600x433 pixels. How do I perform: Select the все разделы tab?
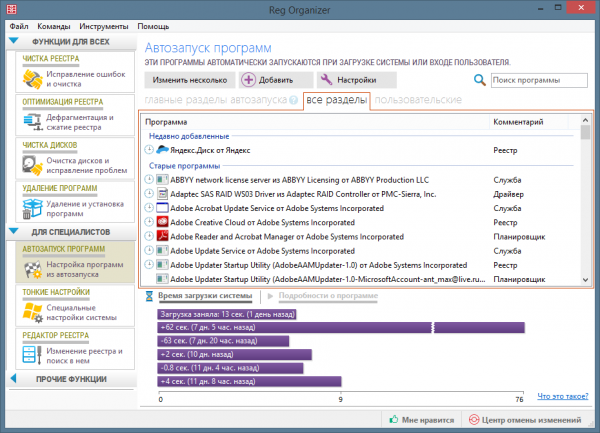pos(337,101)
